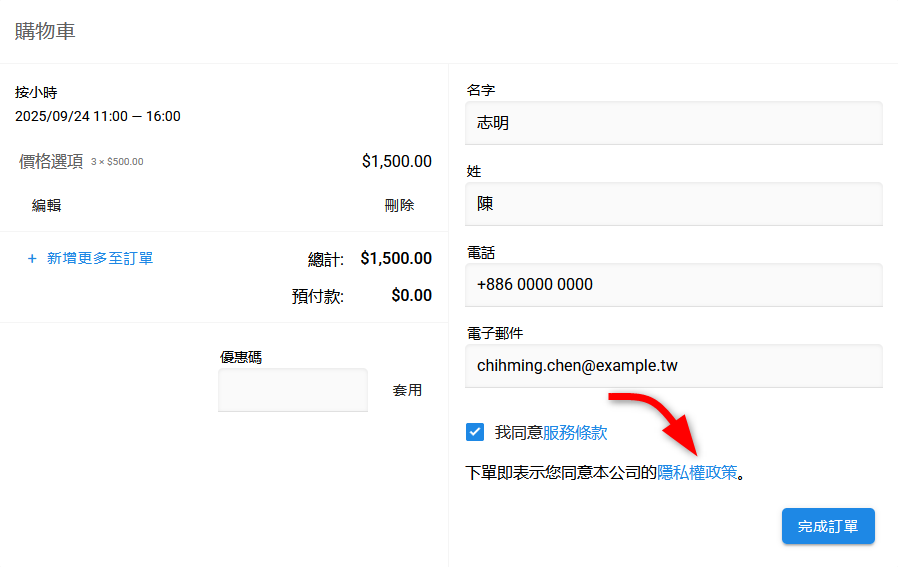Screen dimensions: 898x567
Task: Click the 名字 field containing 志明
Action: tap(673, 123)
